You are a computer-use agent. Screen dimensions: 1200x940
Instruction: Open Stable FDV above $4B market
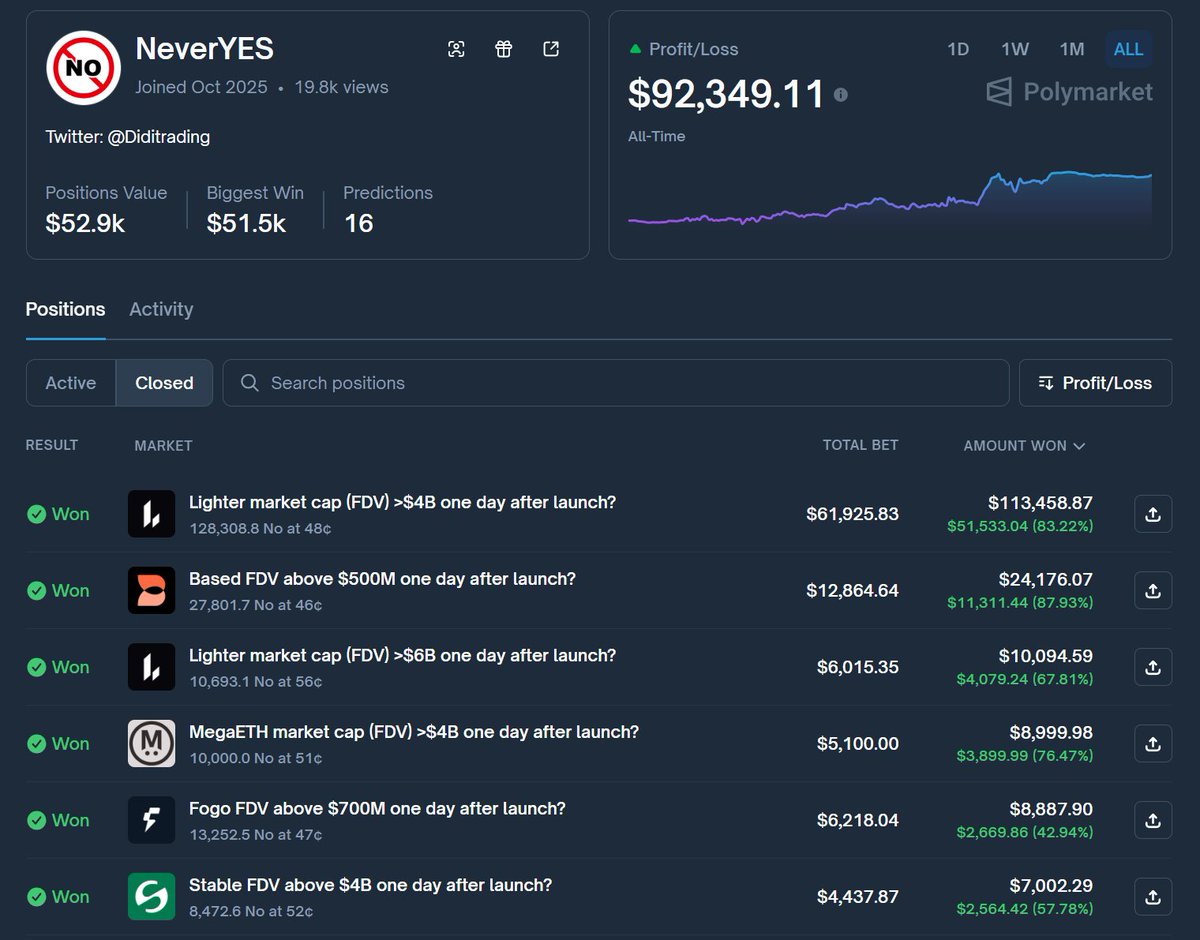point(370,885)
